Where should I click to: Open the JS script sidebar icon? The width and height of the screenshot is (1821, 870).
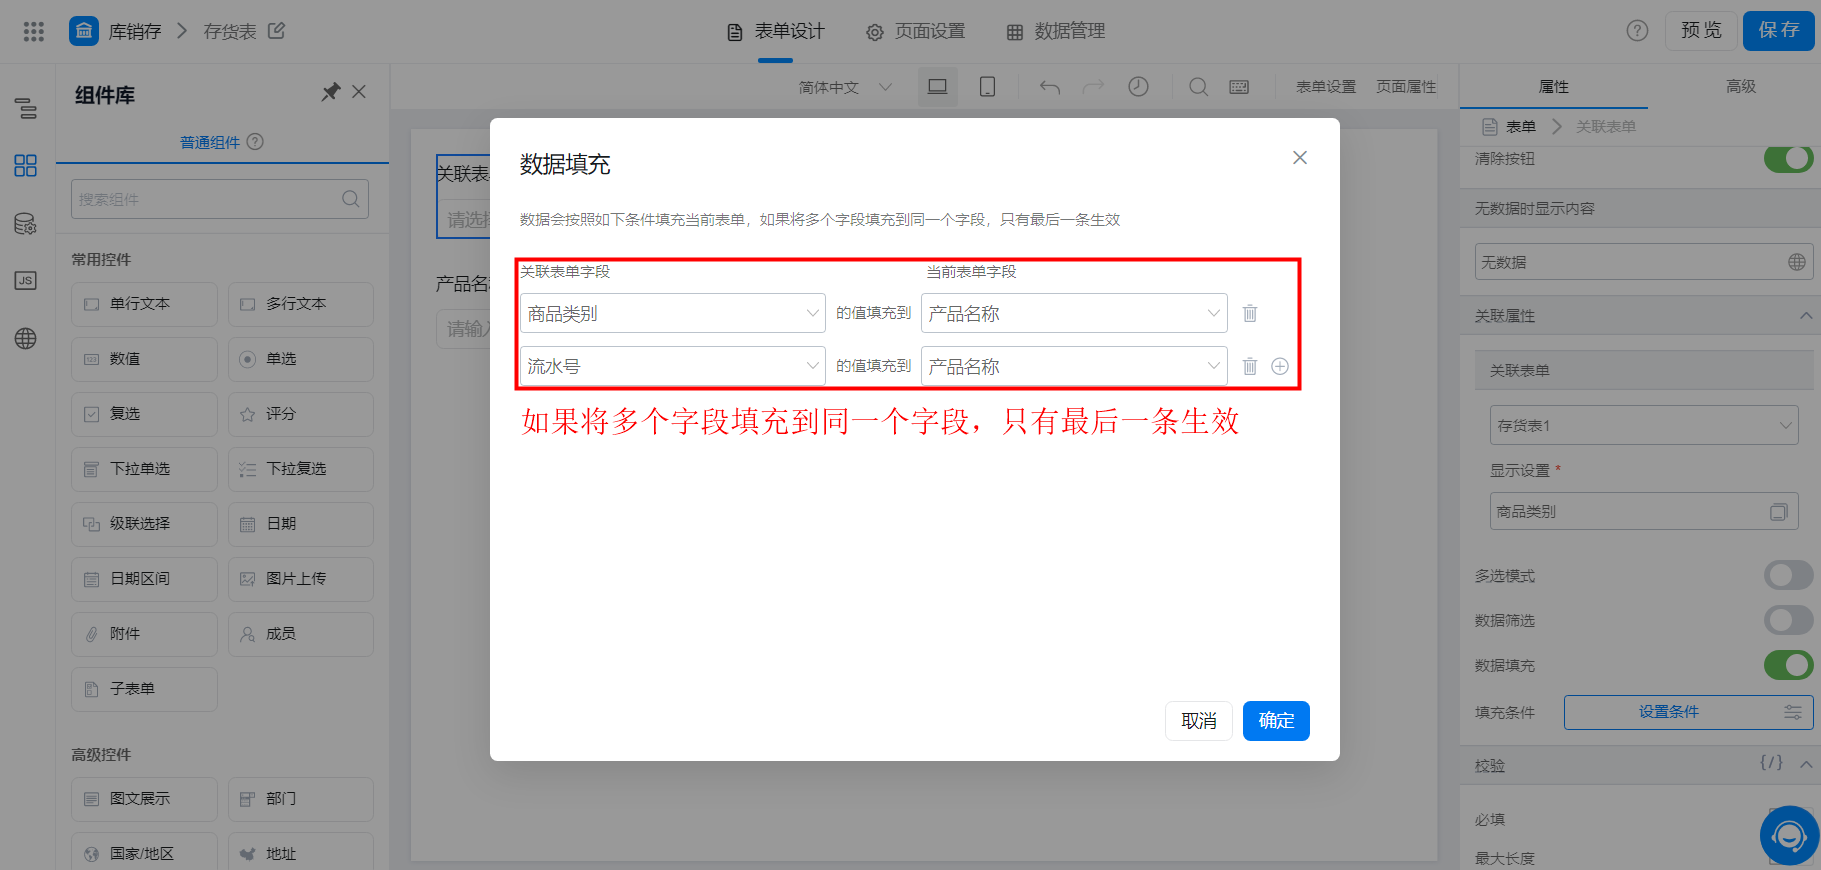click(x=26, y=280)
